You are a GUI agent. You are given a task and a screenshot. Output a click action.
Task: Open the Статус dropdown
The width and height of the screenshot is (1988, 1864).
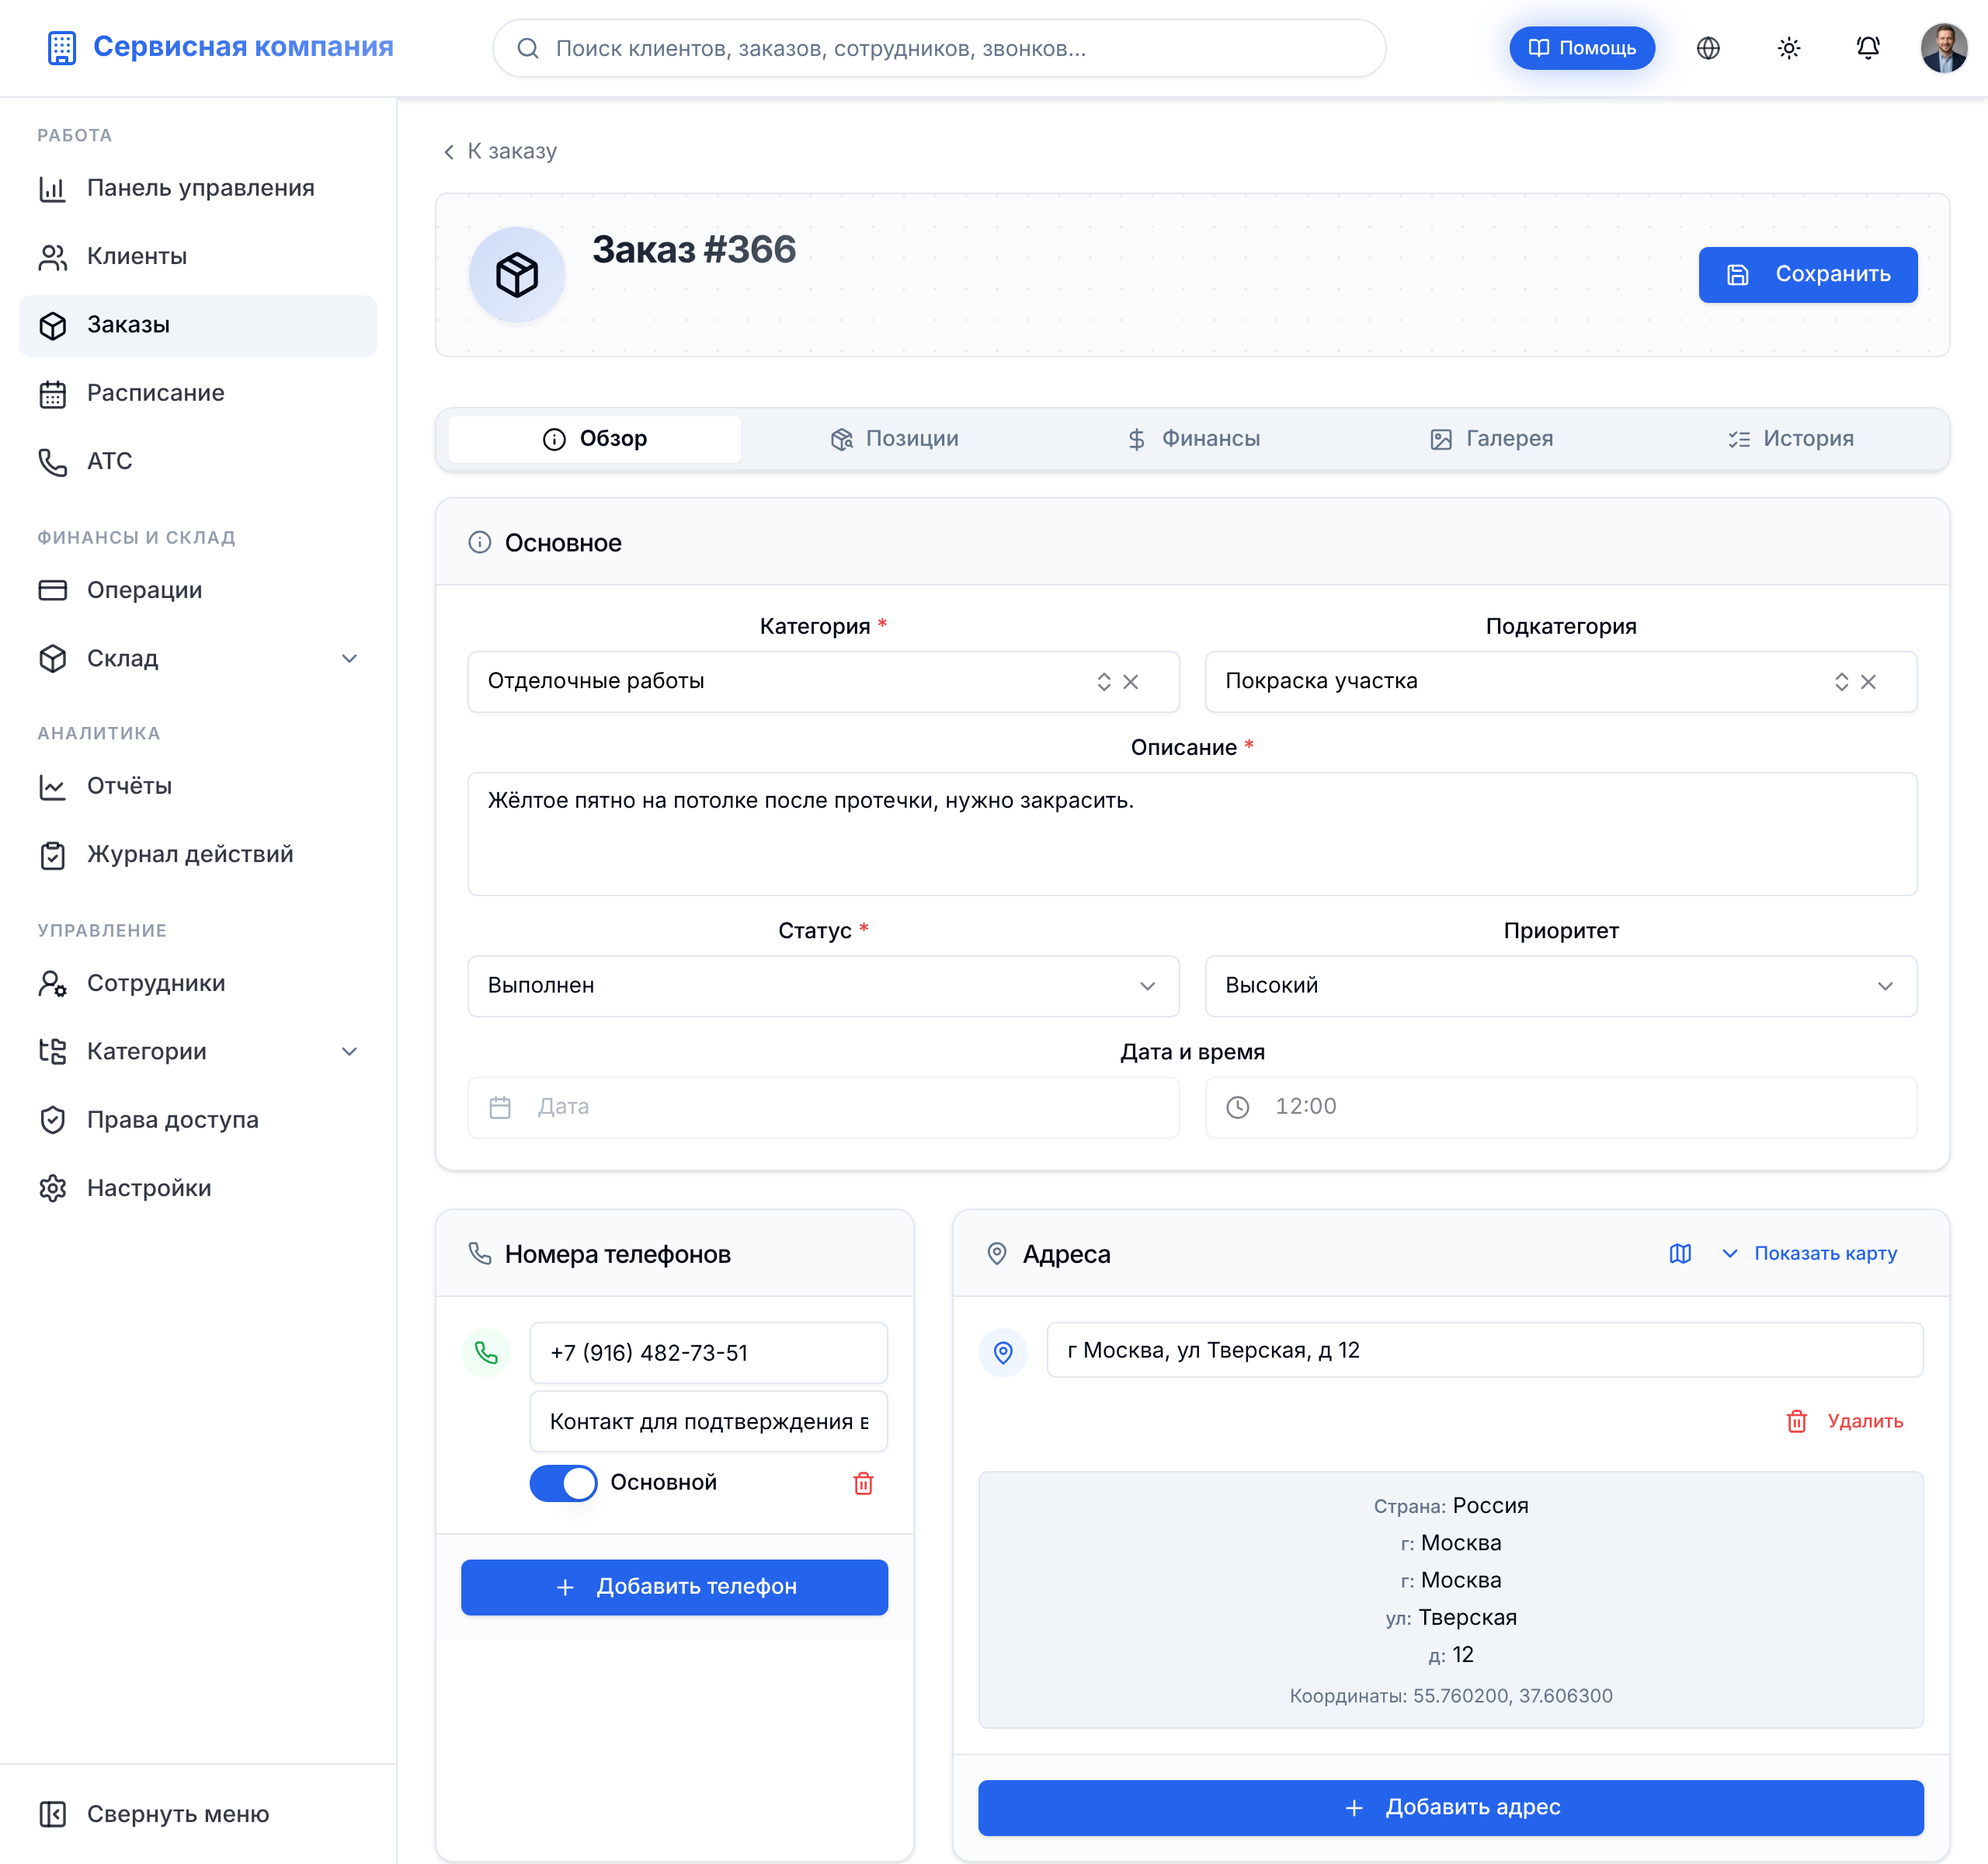pyautogui.click(x=823, y=986)
